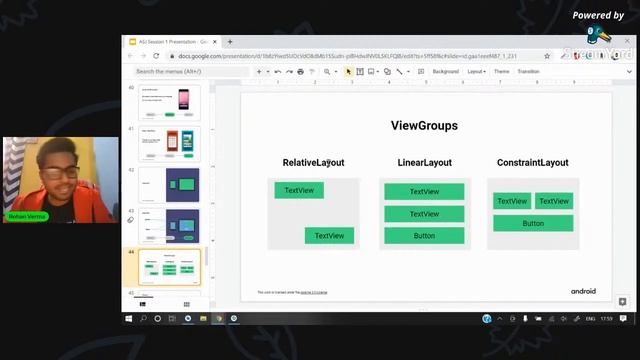Show hidden system tray icons
The height and width of the screenshot is (360, 640).
pos(500,318)
